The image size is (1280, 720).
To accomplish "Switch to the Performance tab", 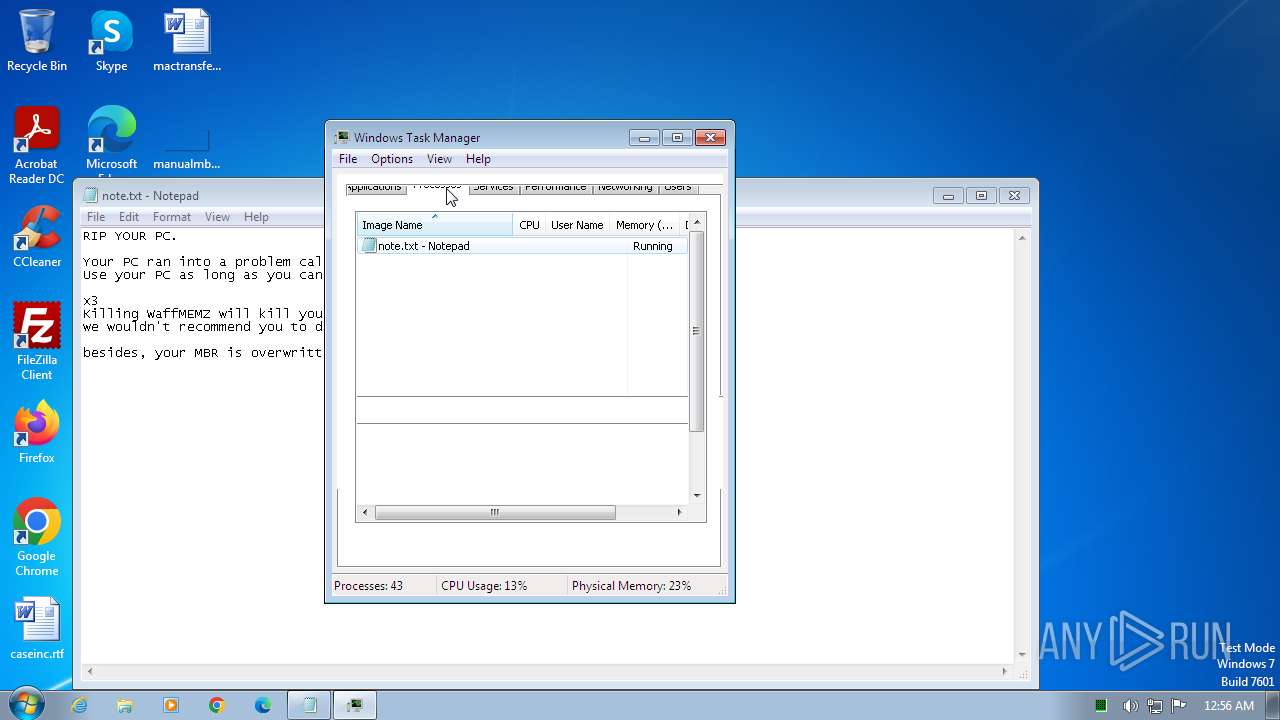I will [556, 187].
